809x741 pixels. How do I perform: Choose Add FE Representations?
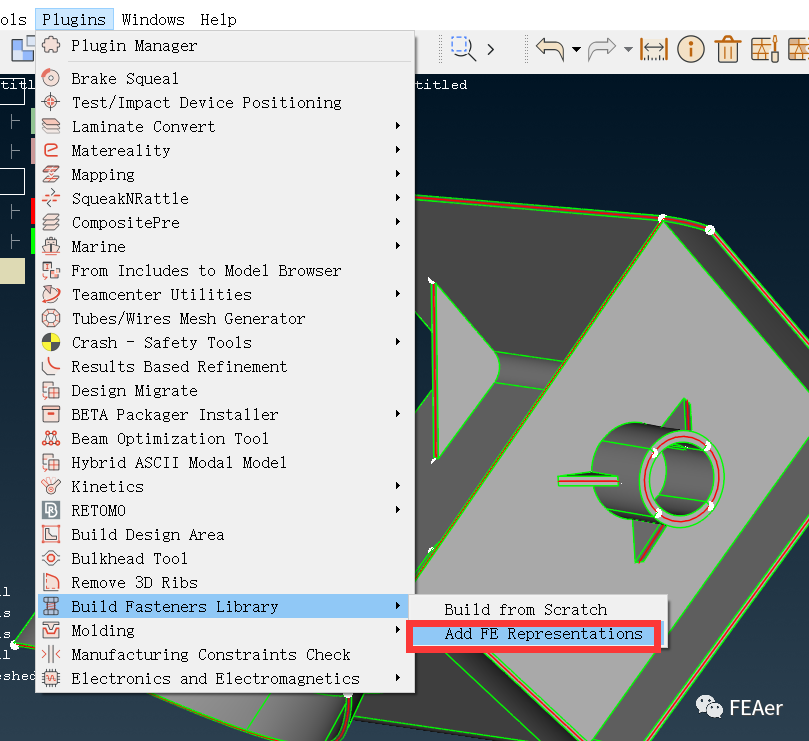(543, 634)
